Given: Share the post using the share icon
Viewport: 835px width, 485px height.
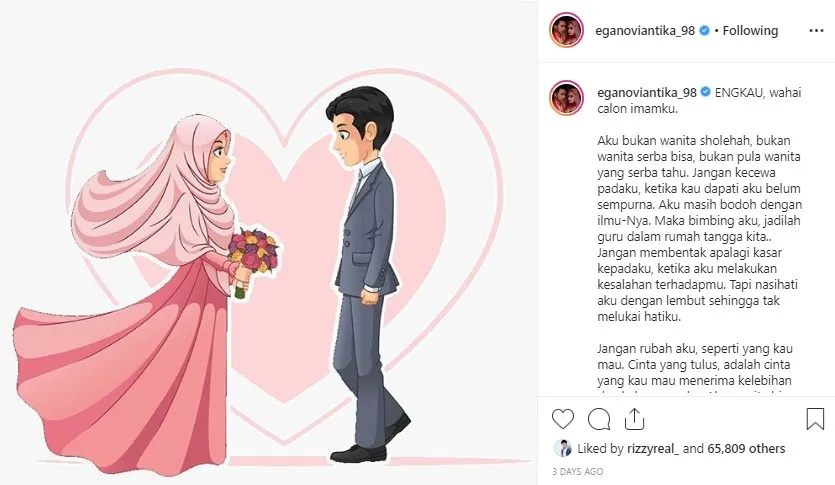Looking at the screenshot, I should [634, 419].
